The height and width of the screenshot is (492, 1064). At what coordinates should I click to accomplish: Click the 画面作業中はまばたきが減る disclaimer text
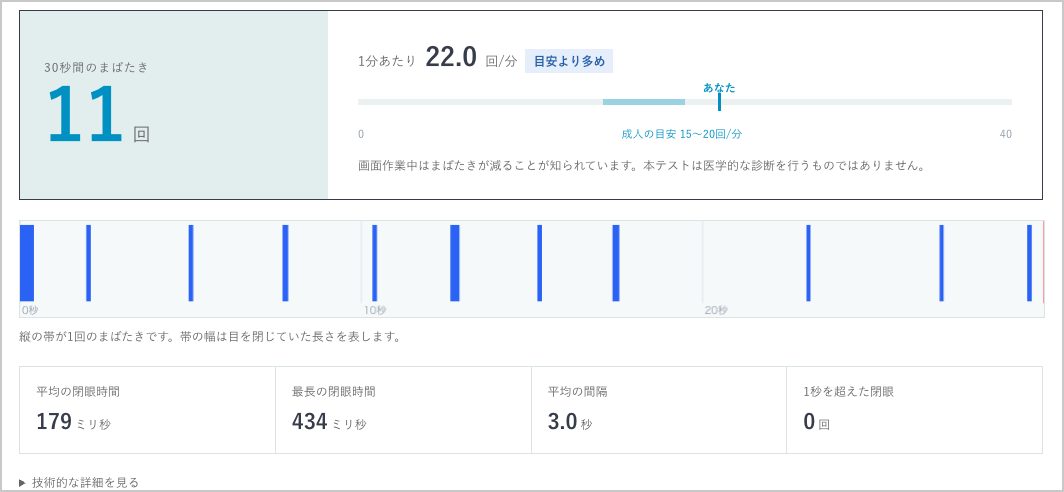point(642,166)
